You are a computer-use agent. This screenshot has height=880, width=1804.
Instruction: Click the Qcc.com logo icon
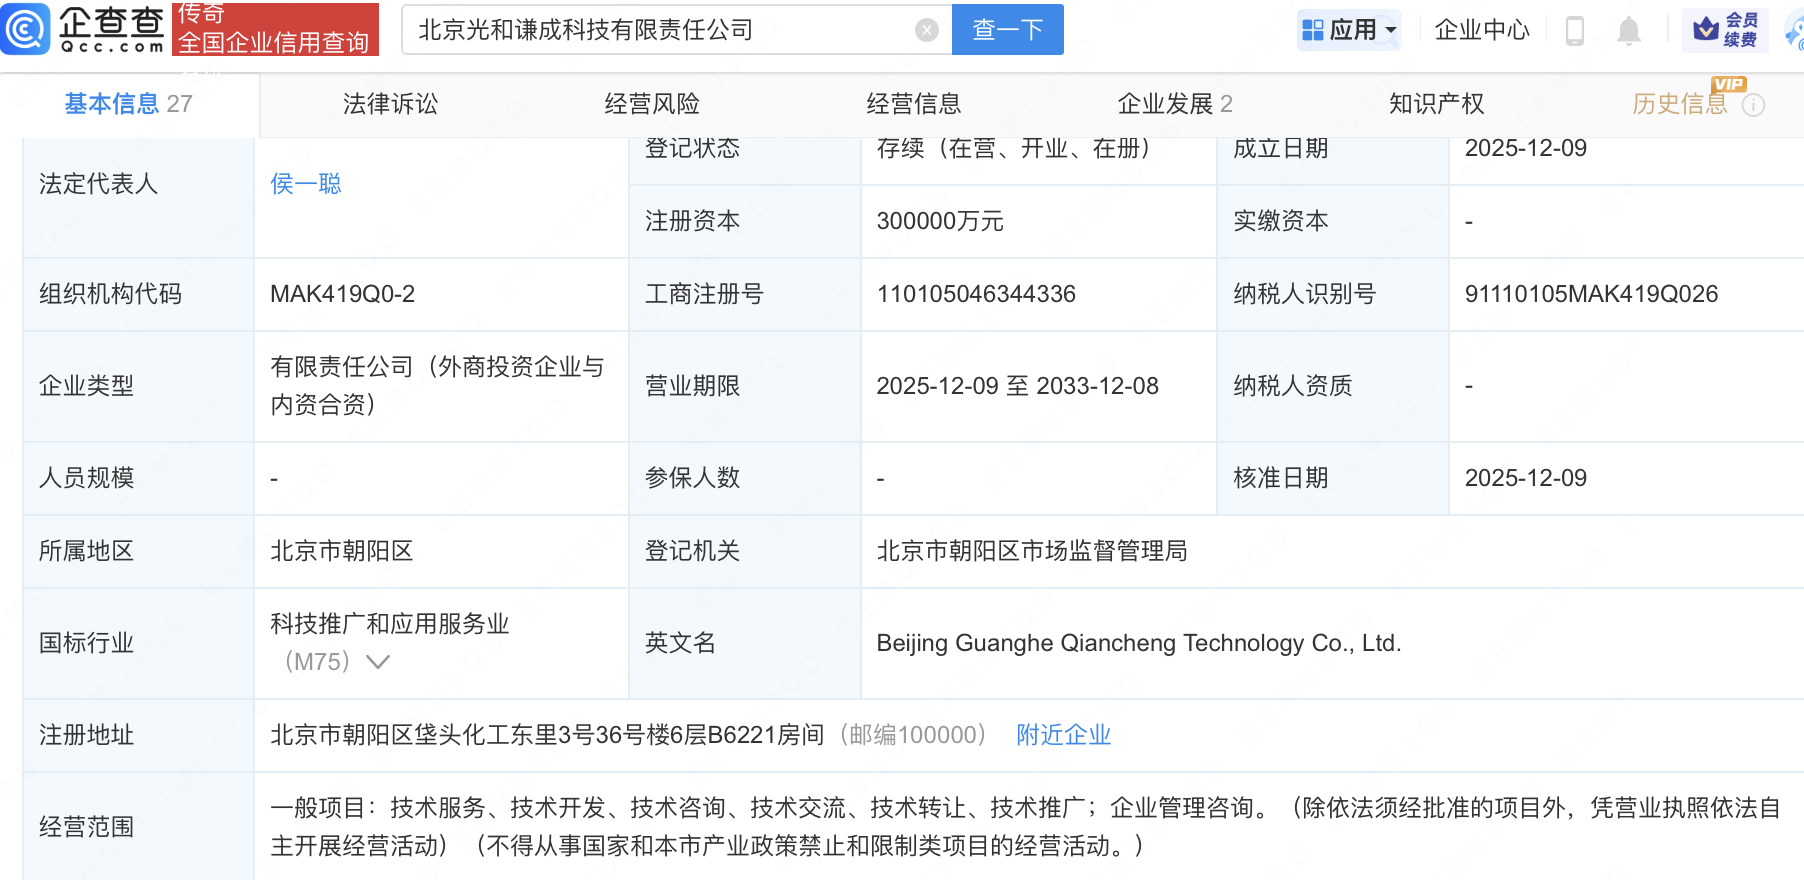pos(25,29)
